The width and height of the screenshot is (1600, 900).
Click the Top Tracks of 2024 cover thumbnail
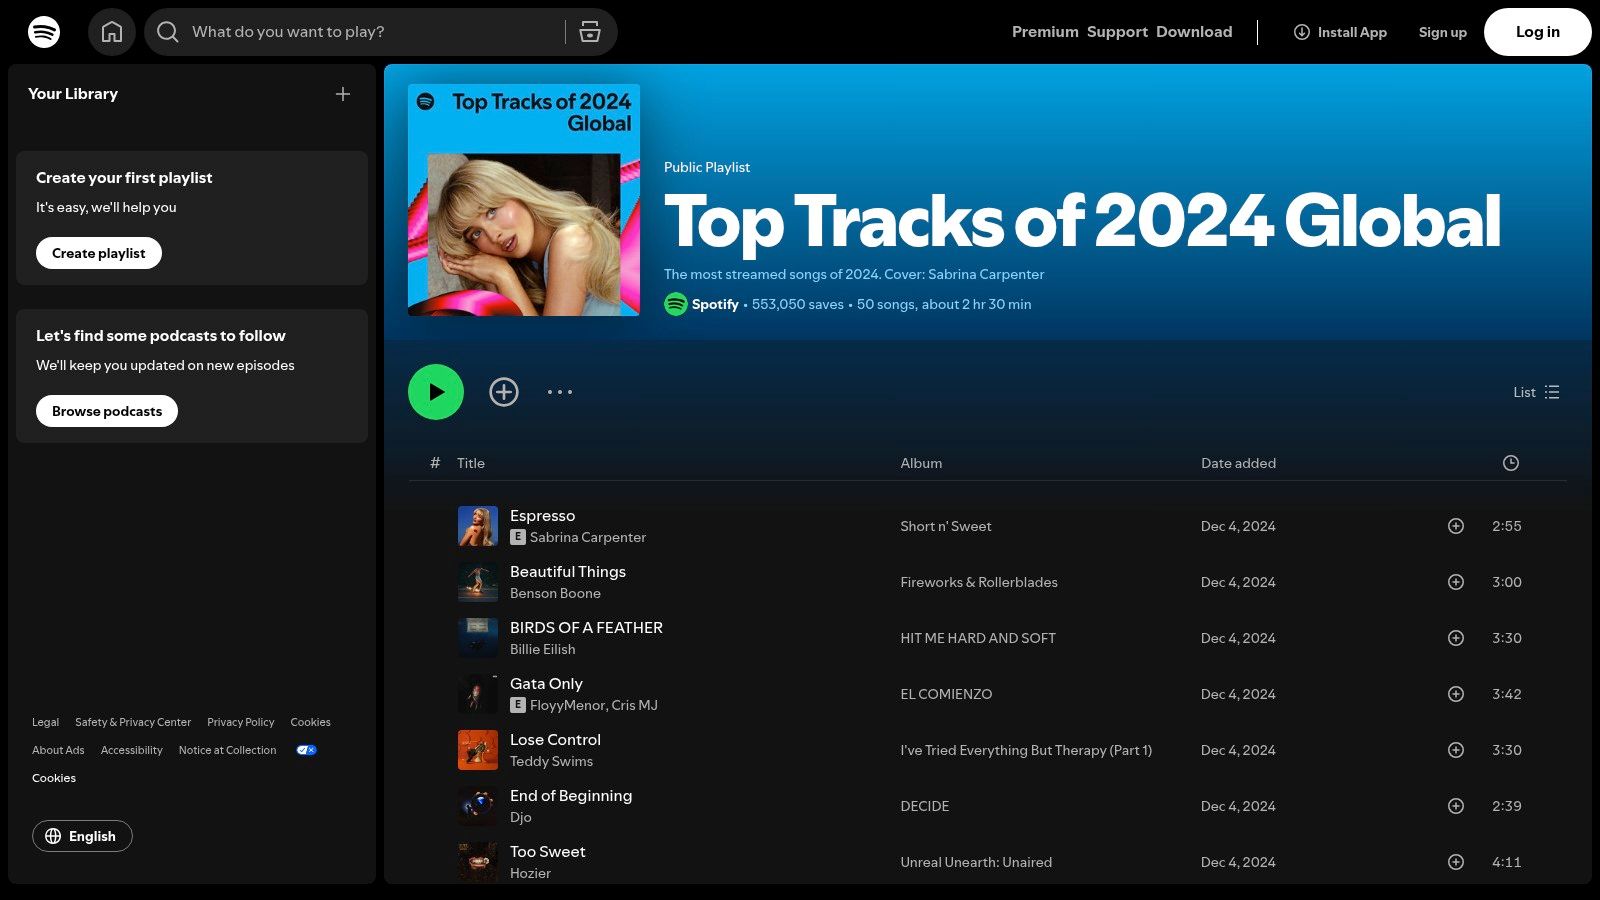[x=523, y=200]
